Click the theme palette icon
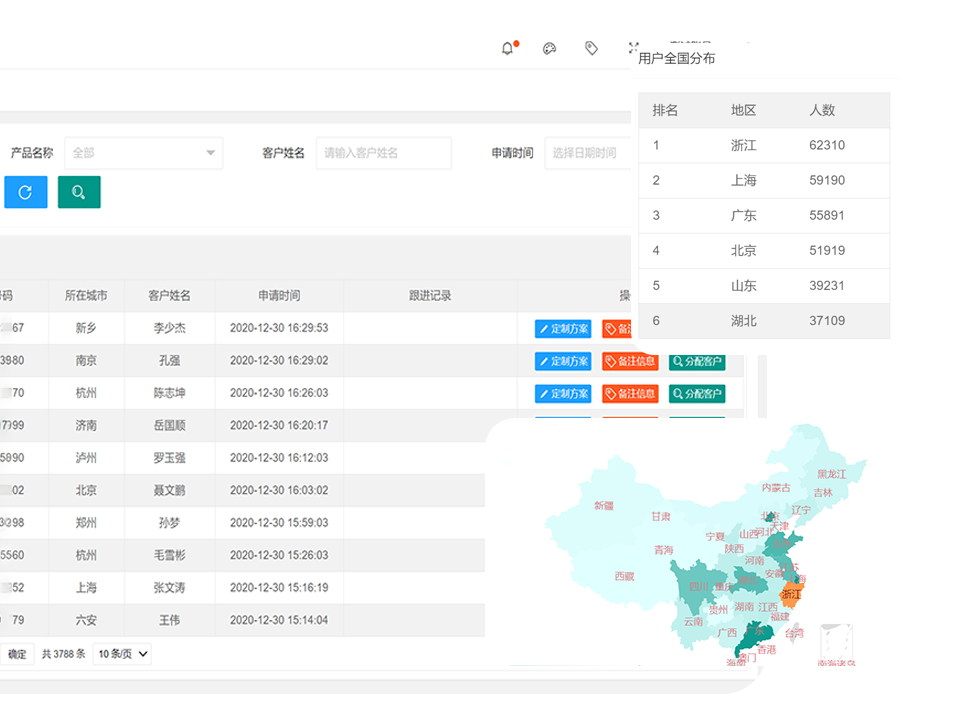The height and width of the screenshot is (721, 963). tap(549, 48)
